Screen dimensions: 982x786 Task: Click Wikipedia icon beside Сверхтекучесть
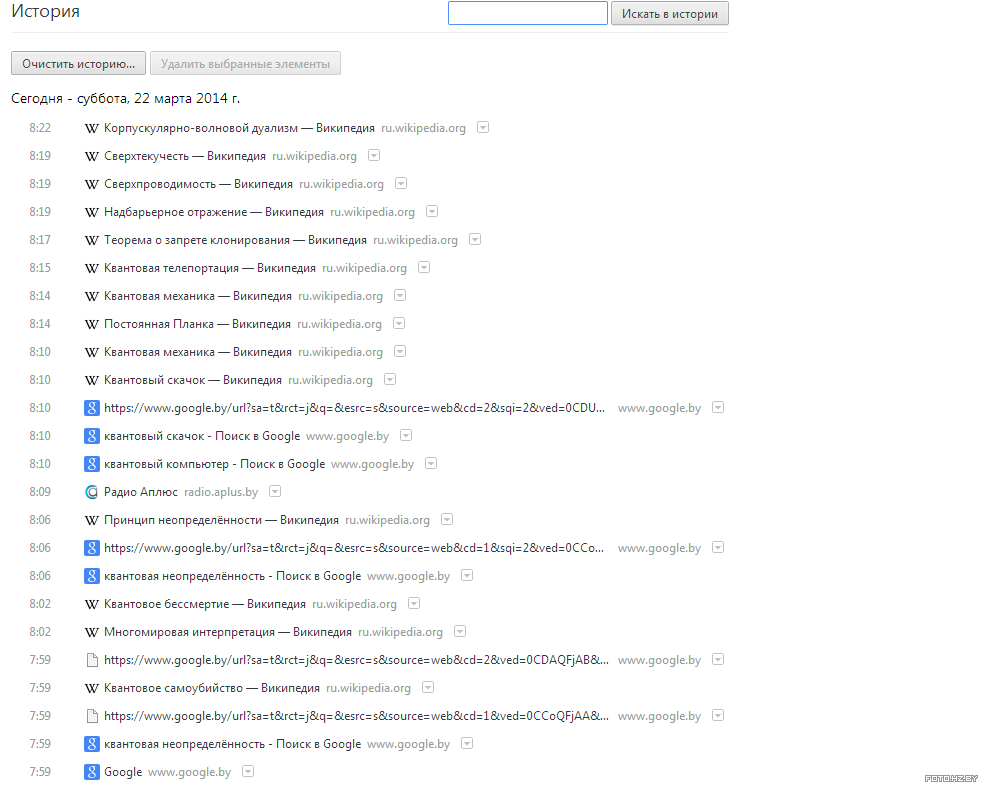pos(91,157)
